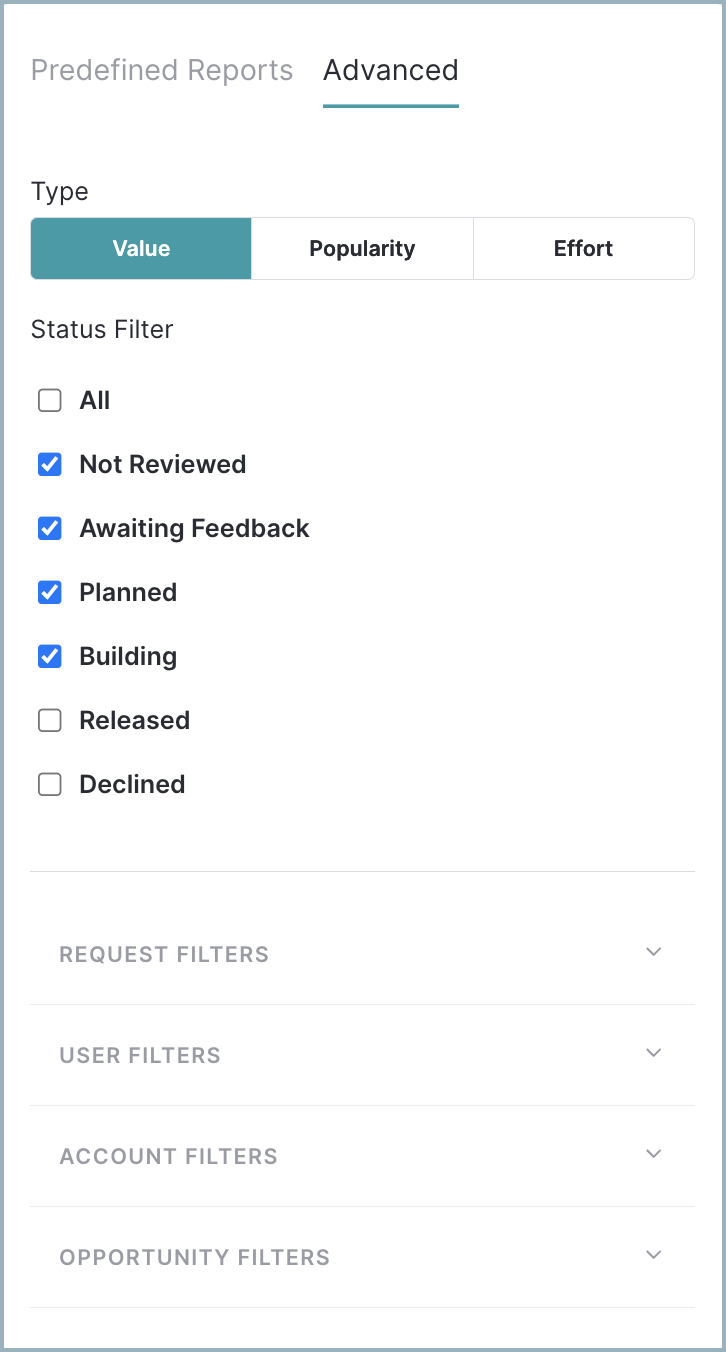Image resolution: width=726 pixels, height=1352 pixels.
Task: Click the Type label
Action: [x=60, y=192]
